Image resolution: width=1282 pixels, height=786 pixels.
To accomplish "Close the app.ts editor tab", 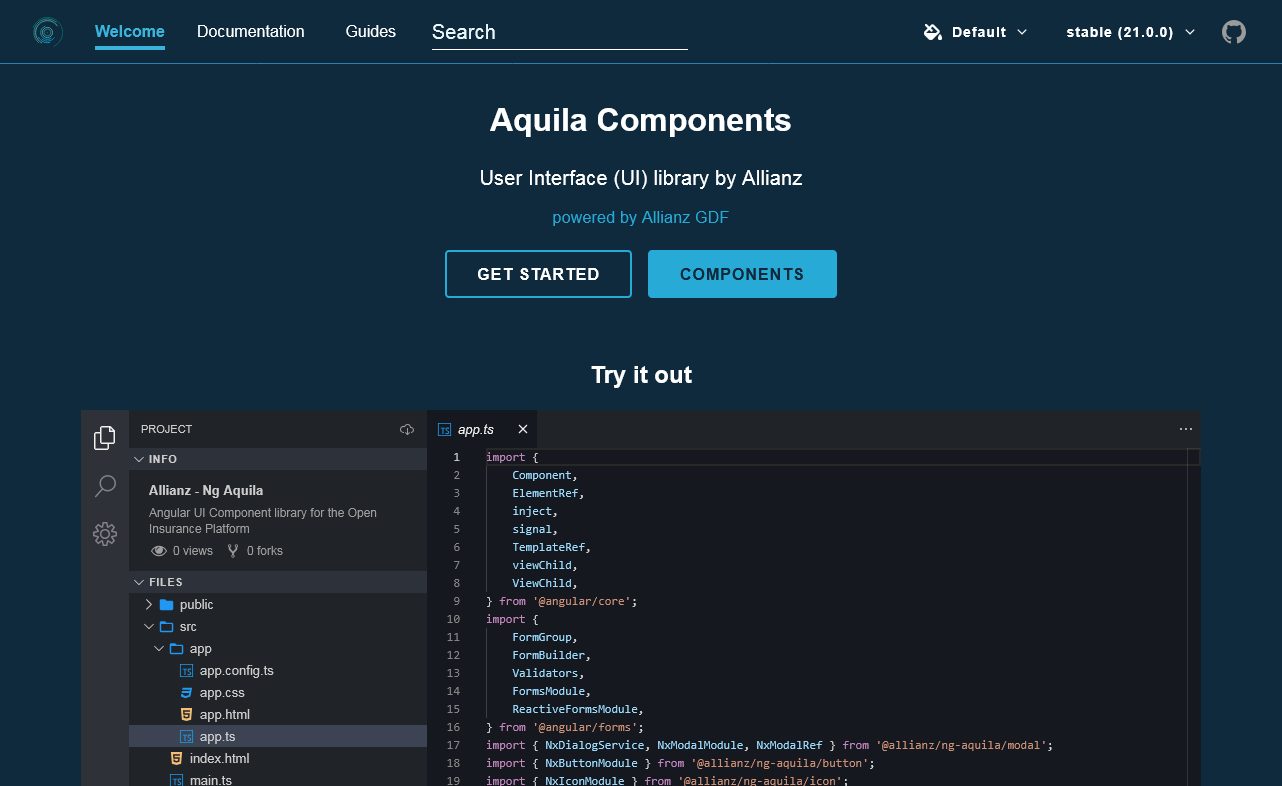I will click(x=522, y=429).
